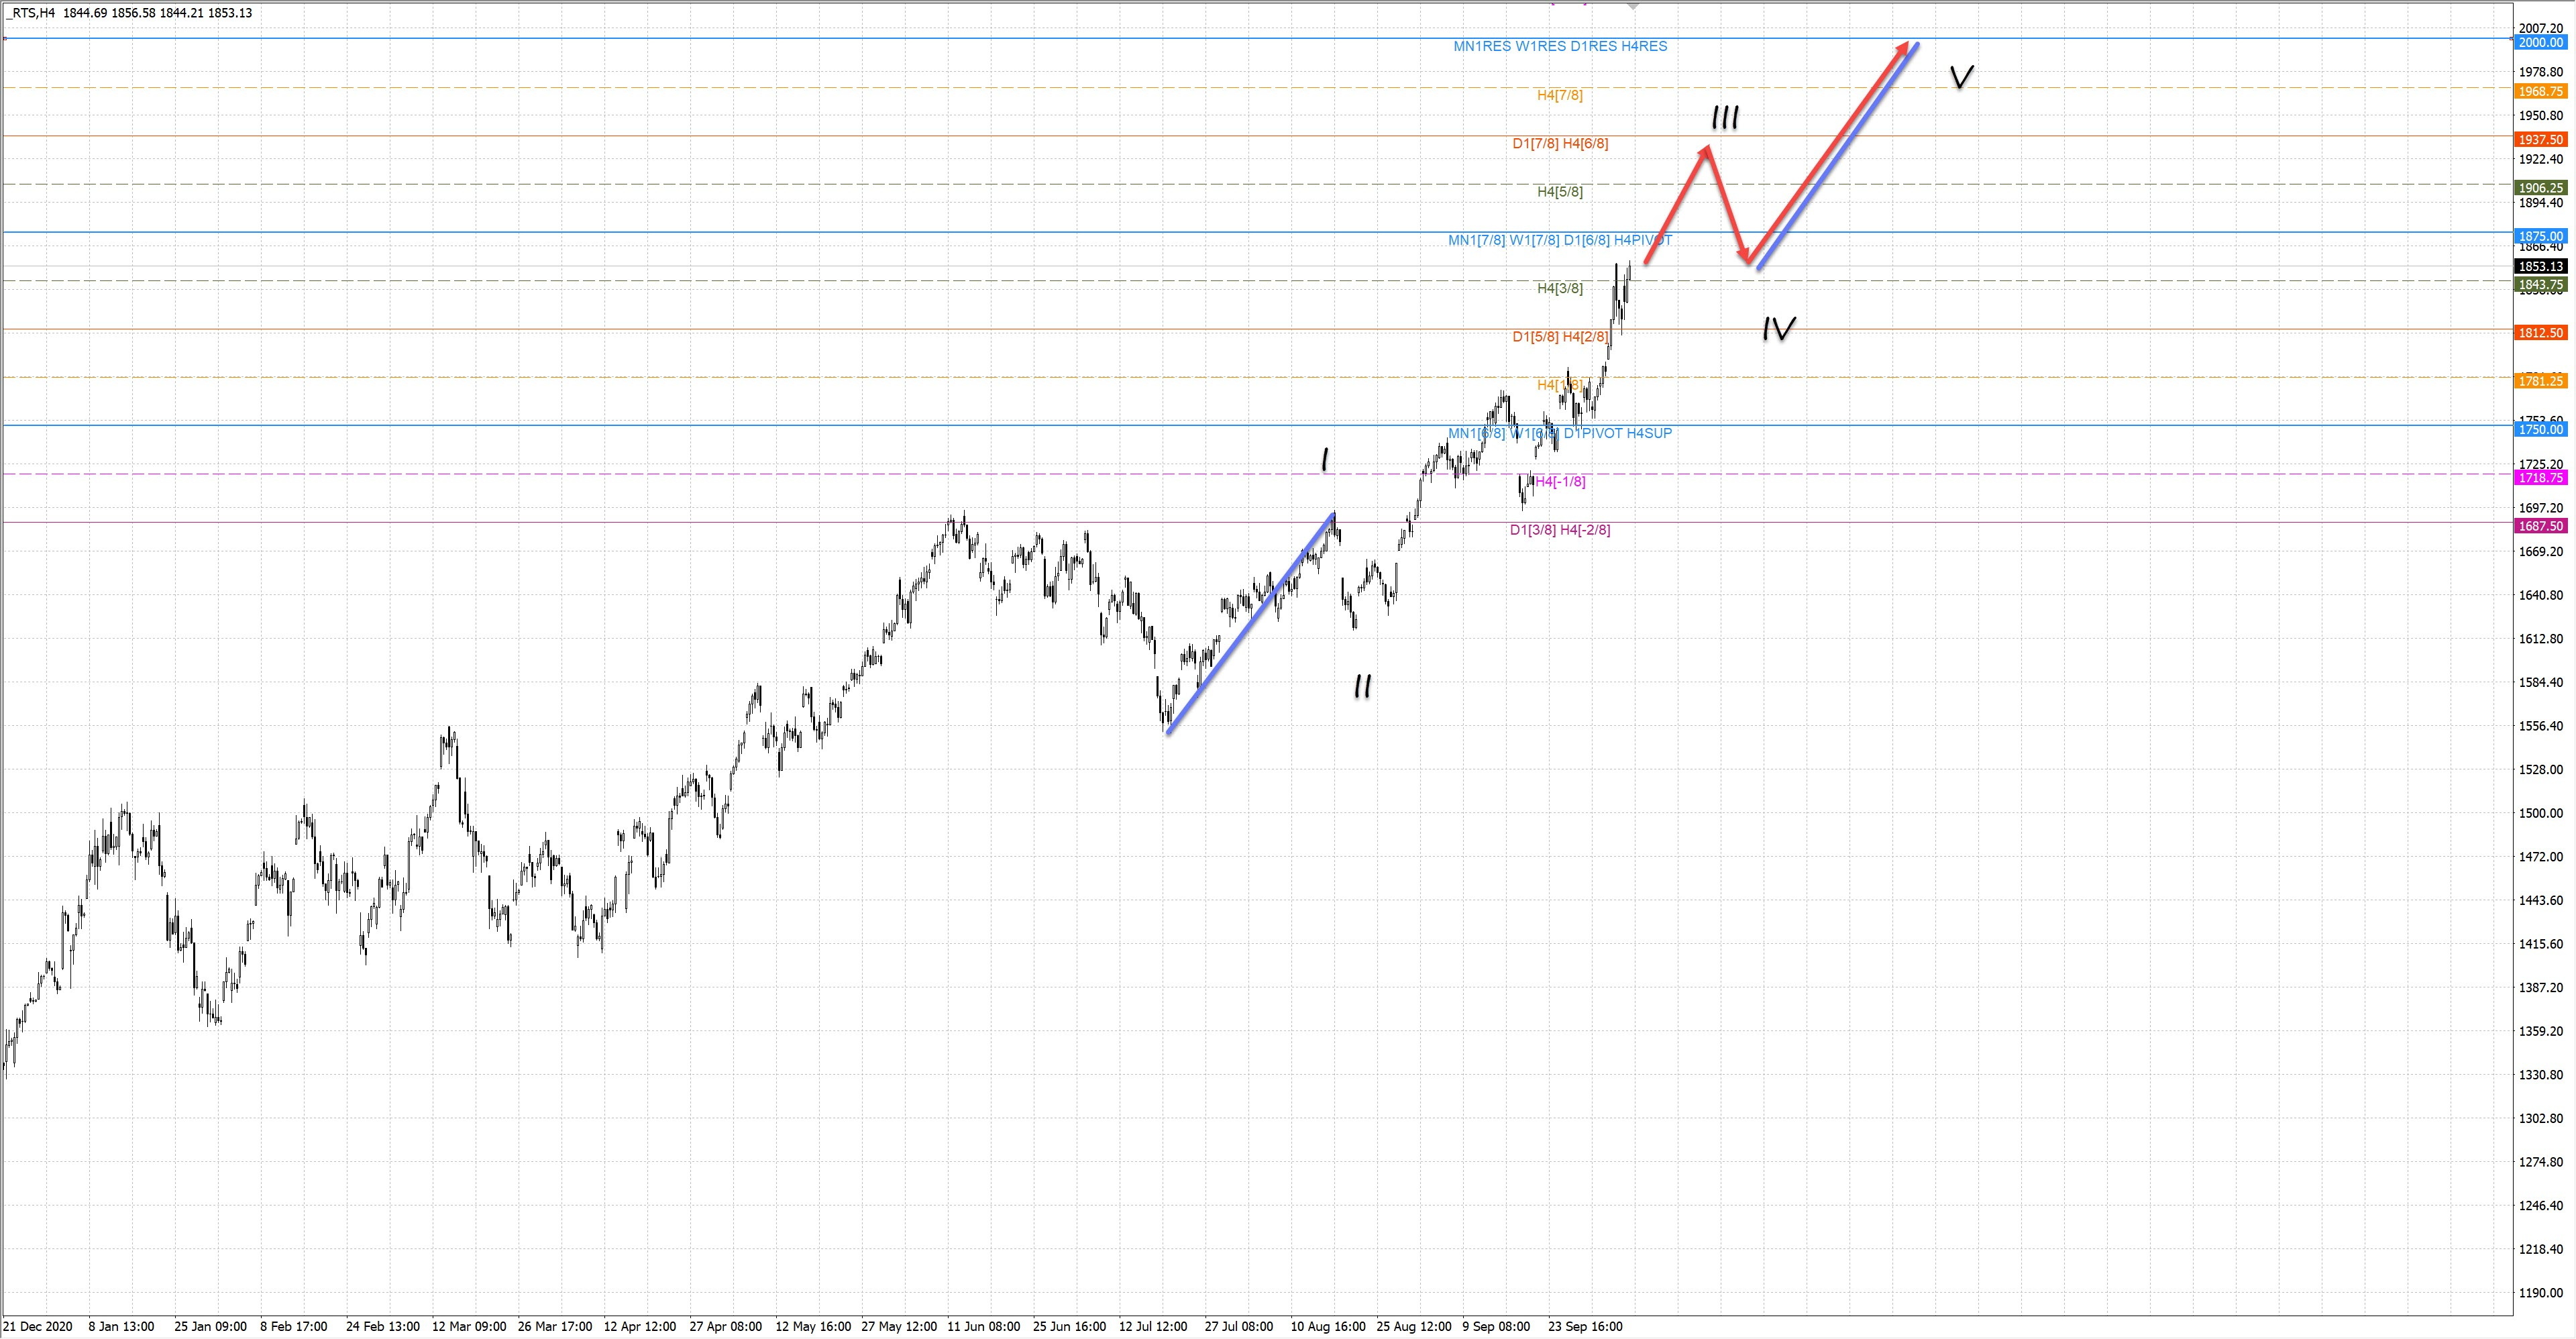Click the H4[5/8] level label
2576x1339 pixels.
click(x=1560, y=191)
